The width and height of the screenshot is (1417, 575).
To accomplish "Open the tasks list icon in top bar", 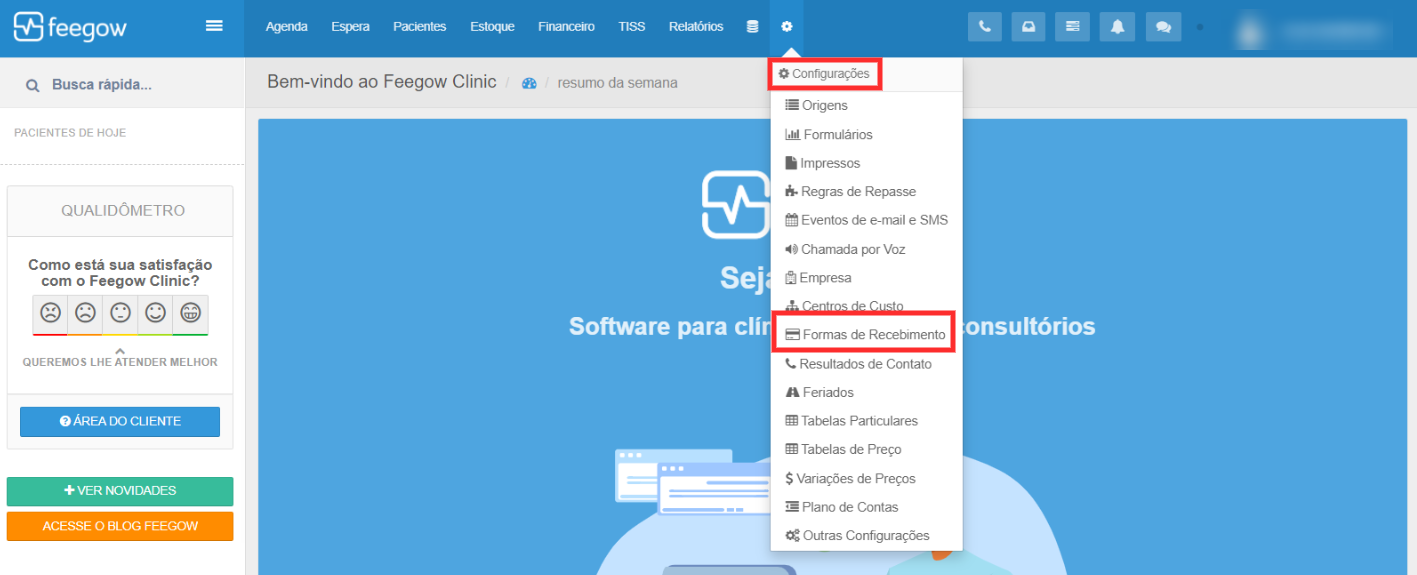I will (x=1073, y=27).
